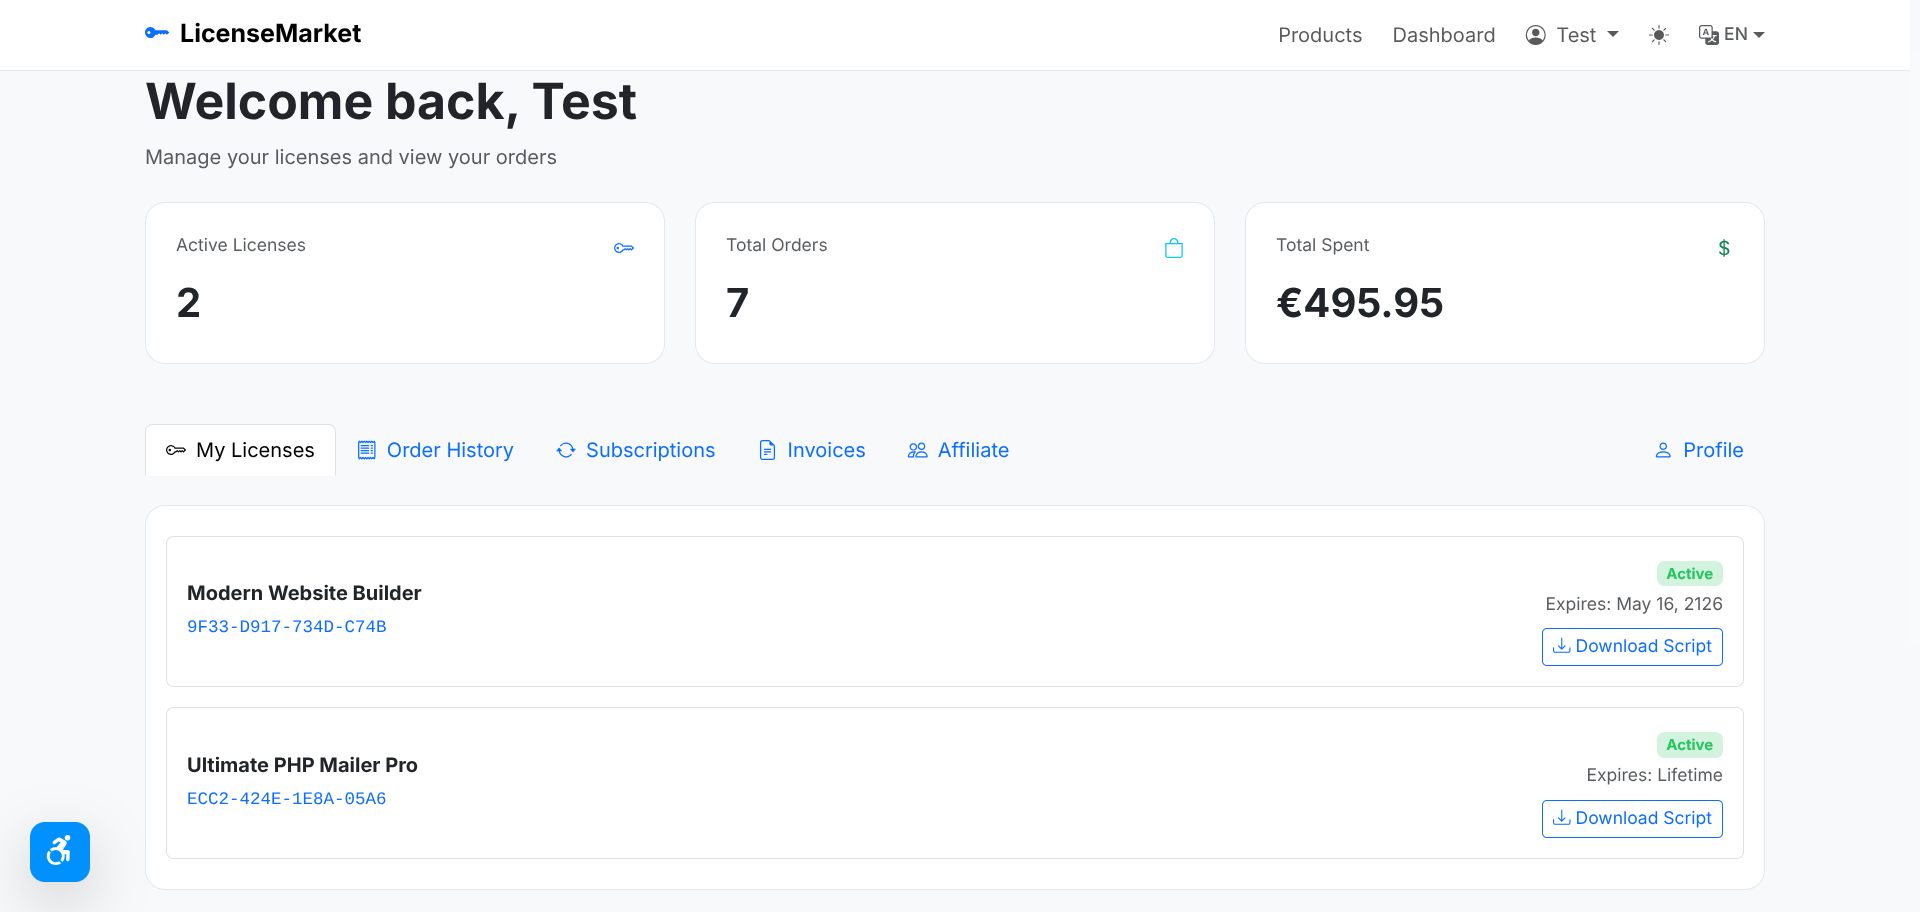The image size is (1920, 912).
Task: Click the language translate icon
Action: (x=1708, y=35)
